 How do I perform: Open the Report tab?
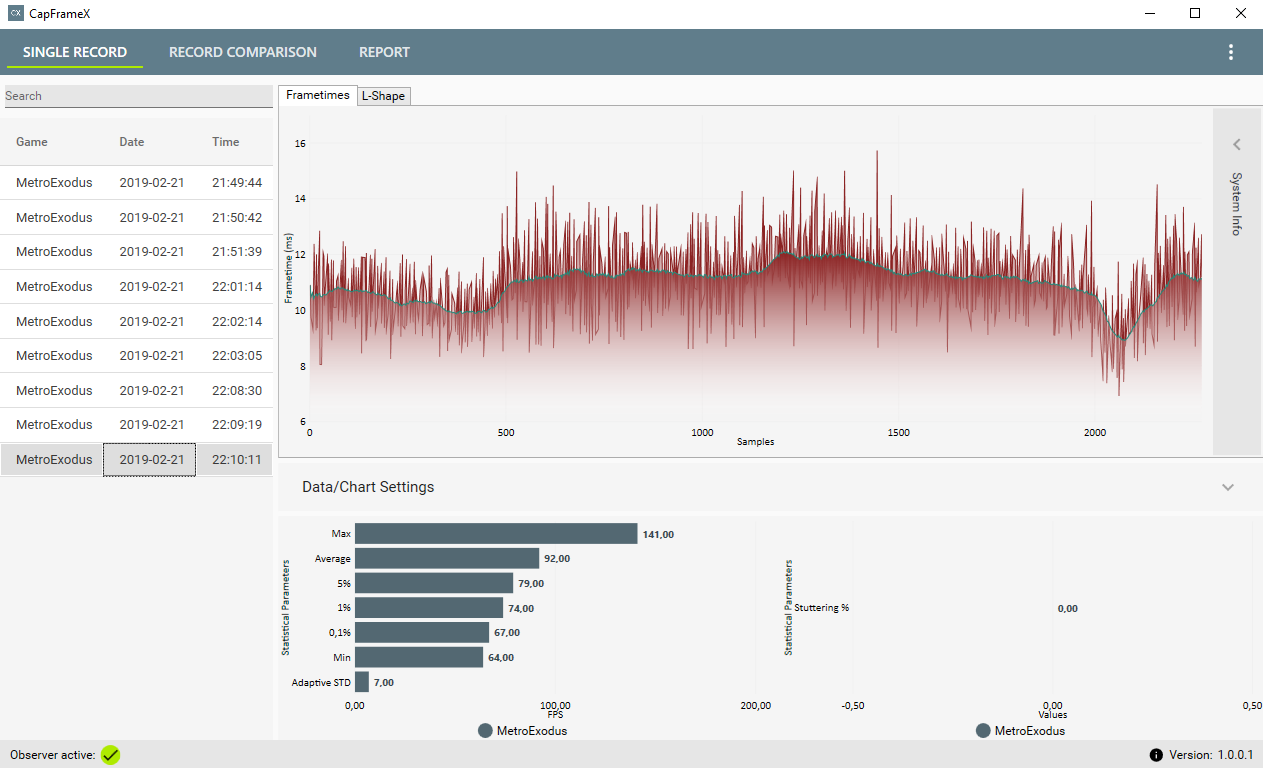pyautogui.click(x=384, y=52)
